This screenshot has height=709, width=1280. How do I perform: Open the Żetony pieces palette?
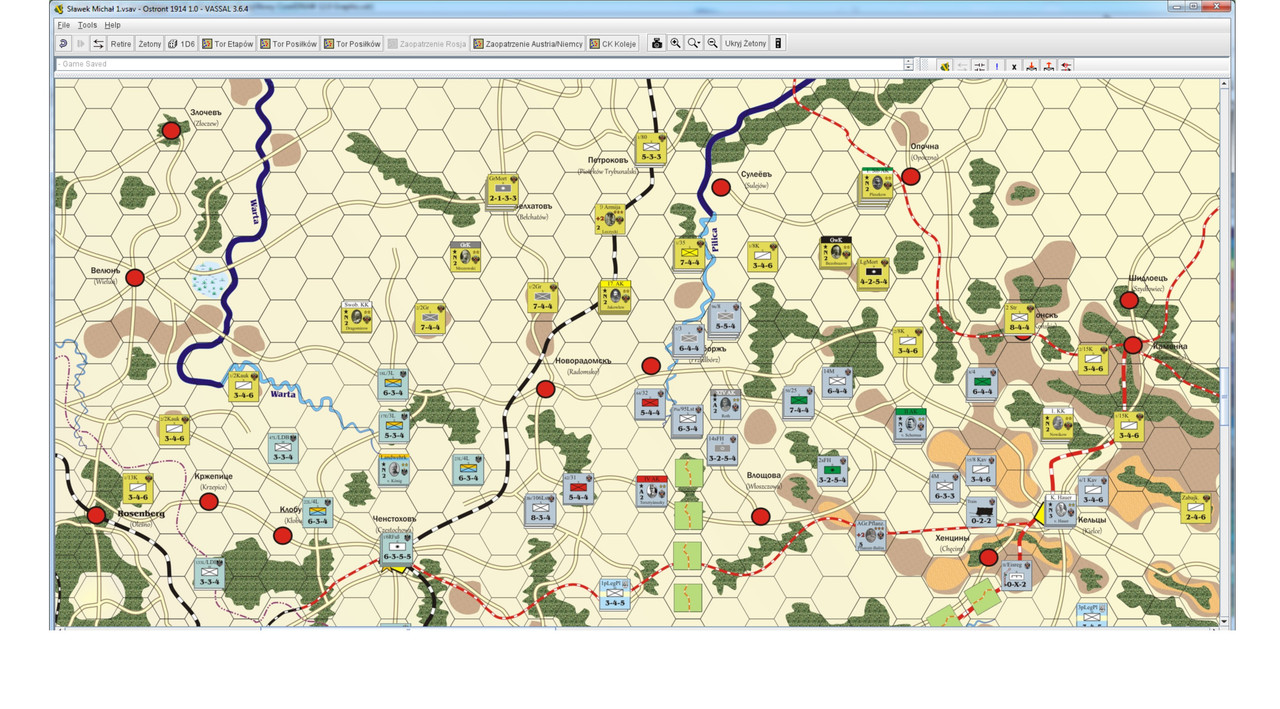150,44
